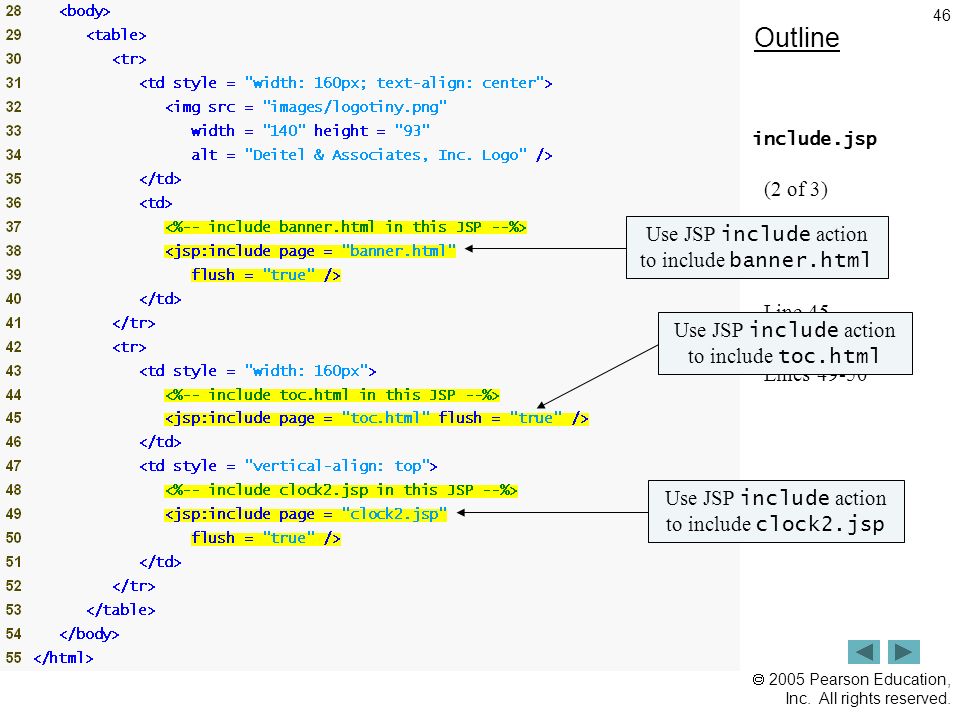Click line number 37
The image size is (960, 720).
tap(13, 227)
